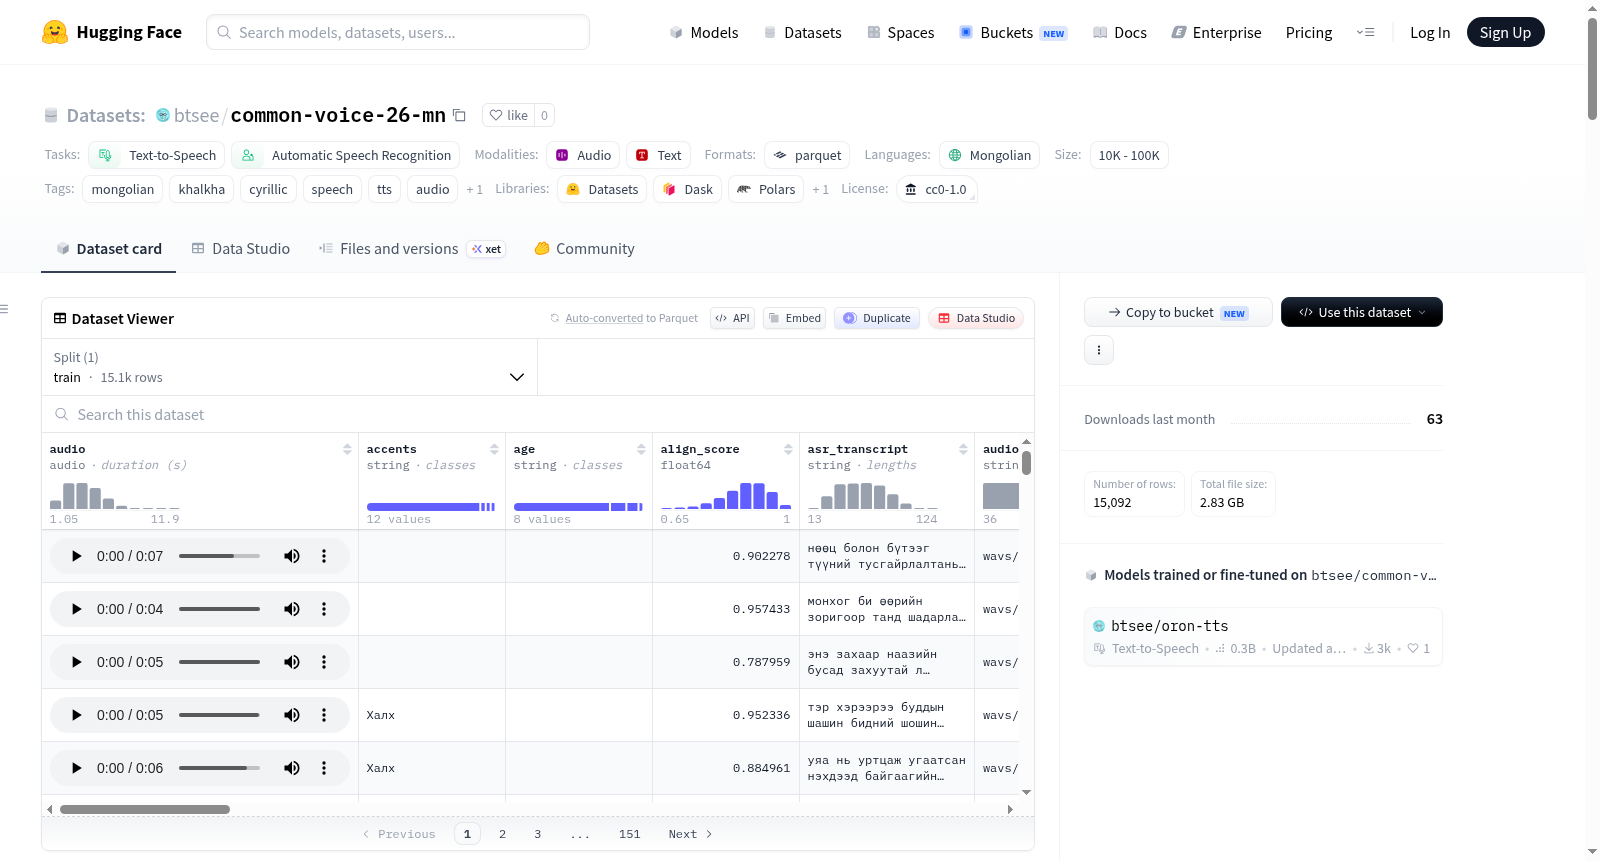Click the Copy to bucket button
The width and height of the screenshot is (1600, 861).
pyautogui.click(x=1178, y=312)
